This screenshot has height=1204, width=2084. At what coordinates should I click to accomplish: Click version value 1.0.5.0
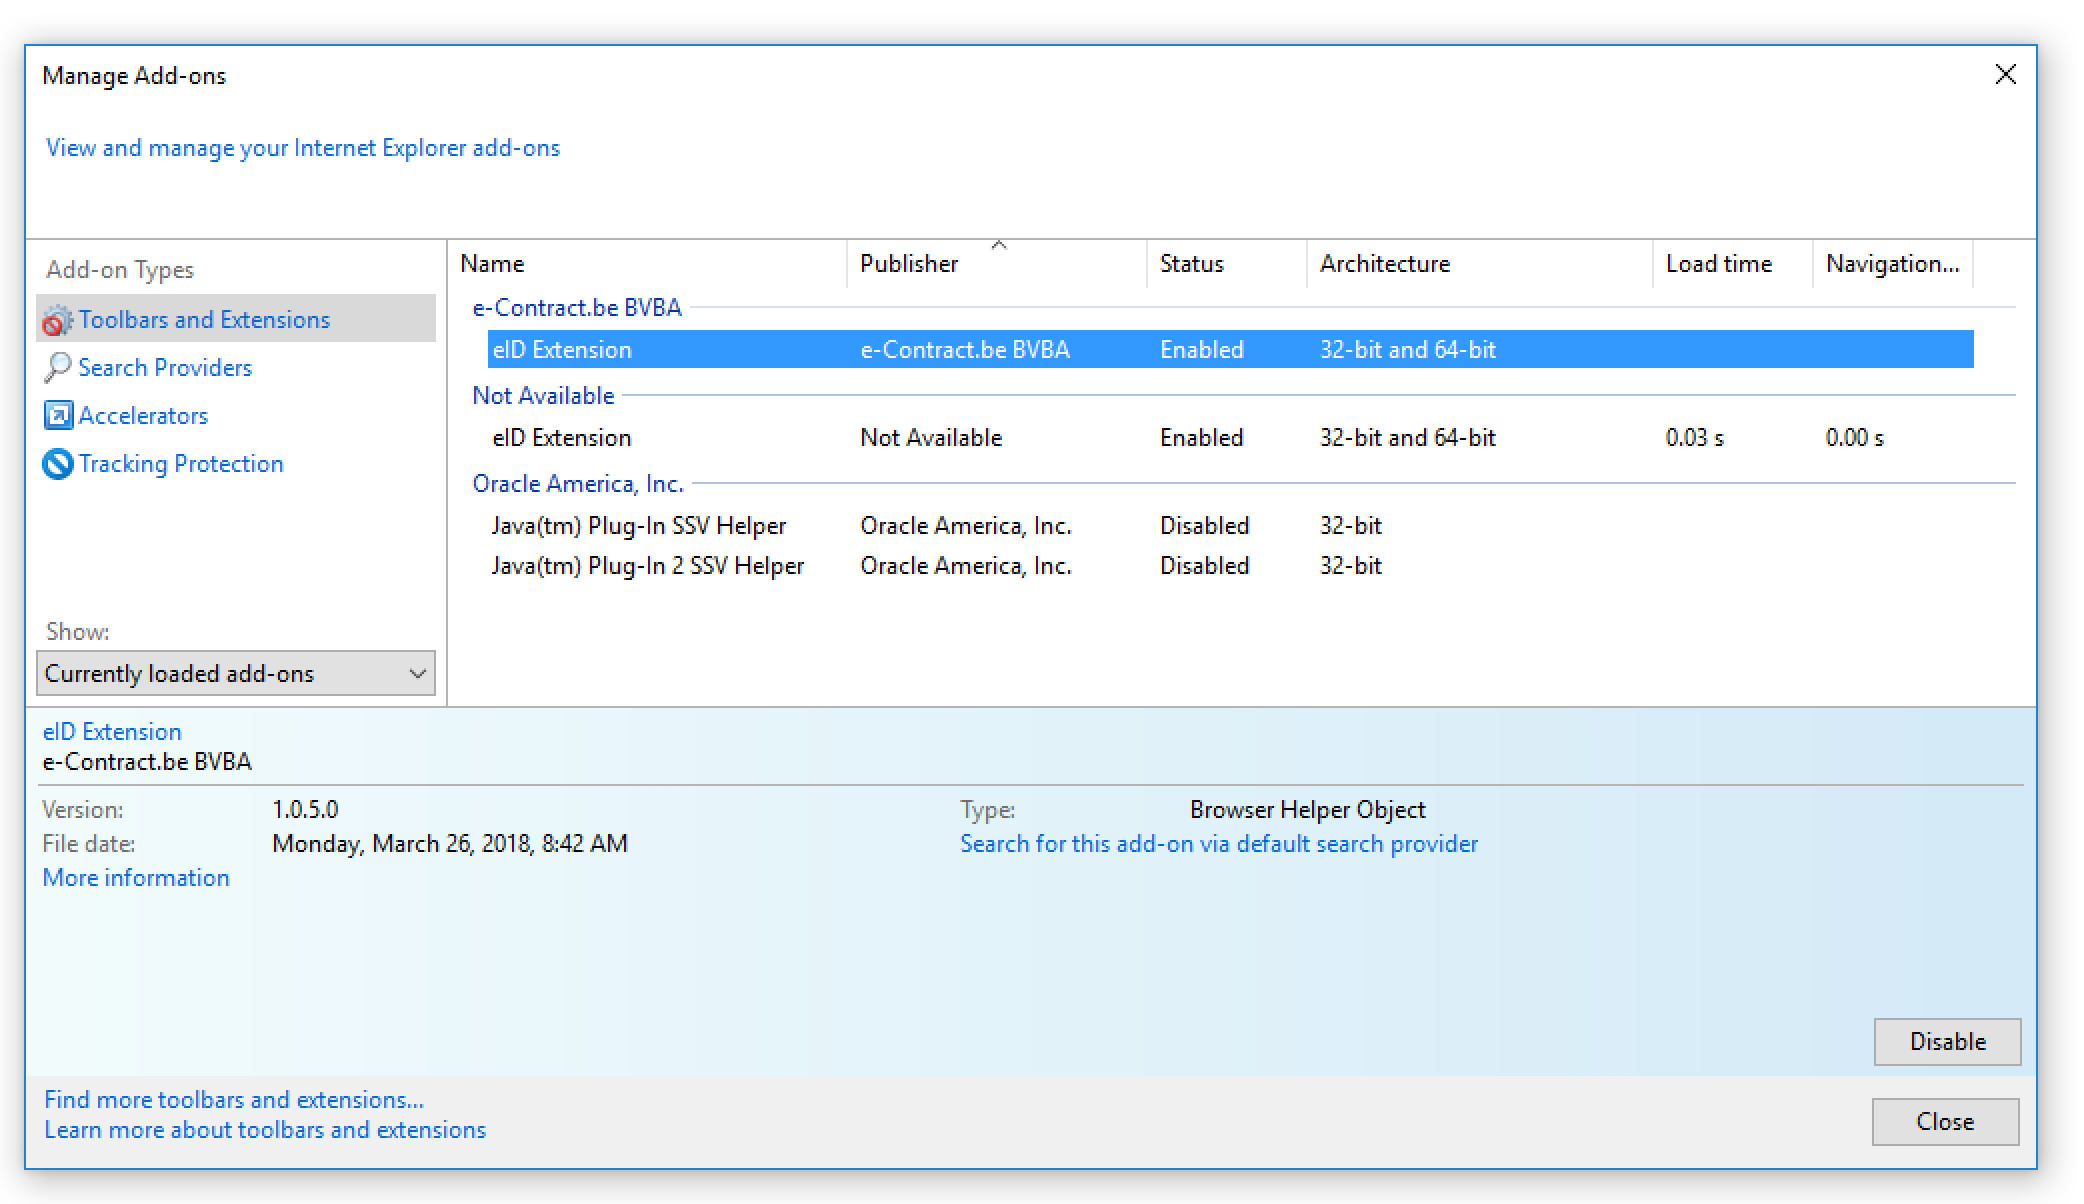pyautogui.click(x=305, y=809)
